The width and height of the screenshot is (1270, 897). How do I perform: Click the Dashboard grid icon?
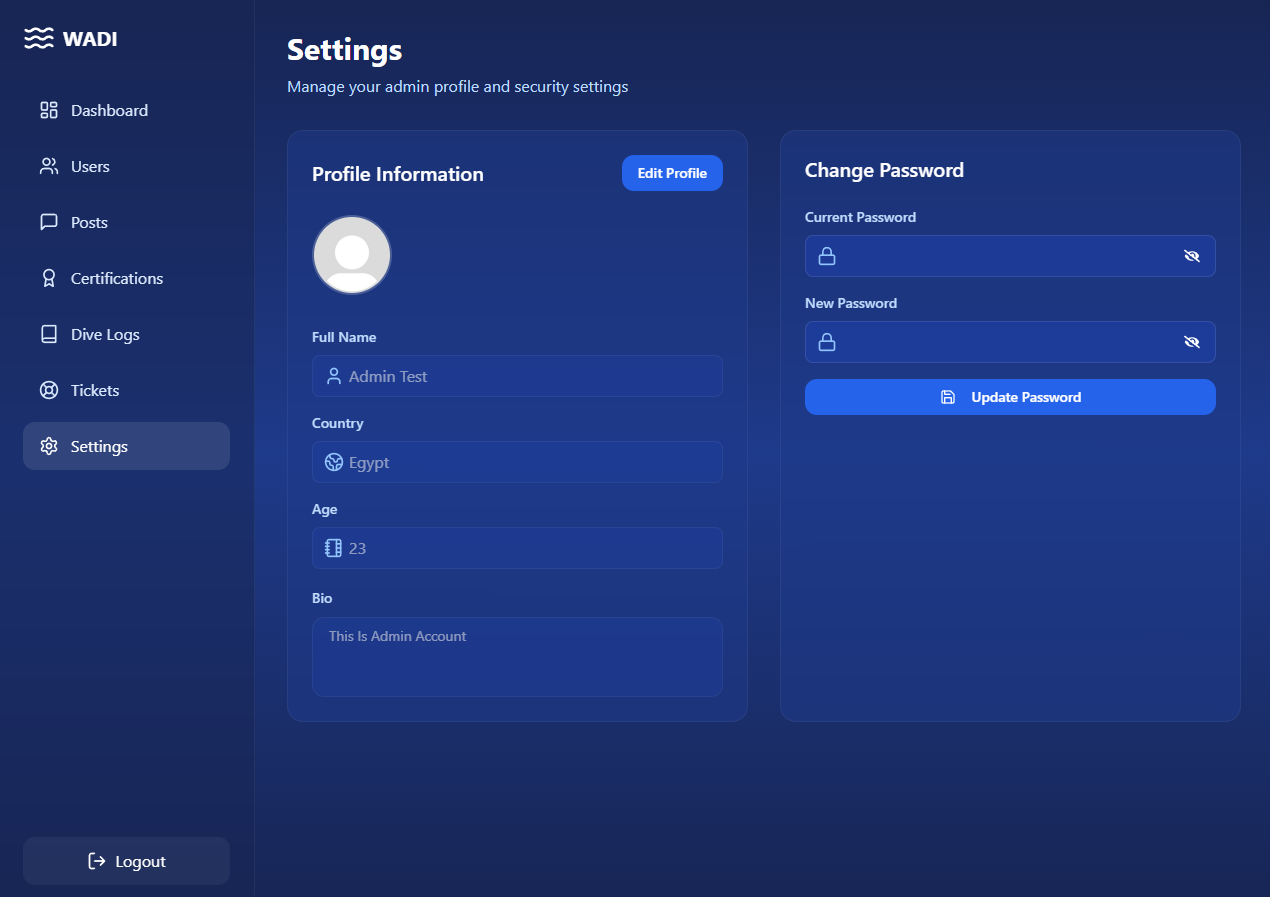(x=48, y=110)
